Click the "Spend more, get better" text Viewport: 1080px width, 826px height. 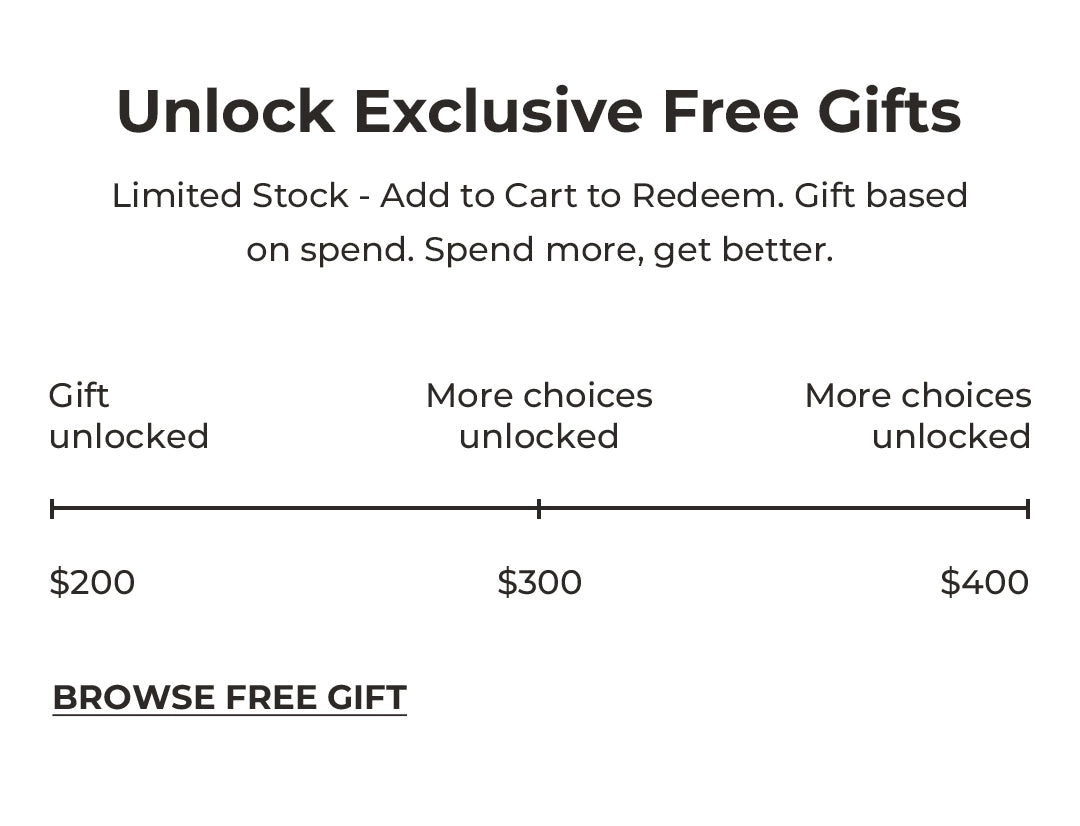pos(628,250)
